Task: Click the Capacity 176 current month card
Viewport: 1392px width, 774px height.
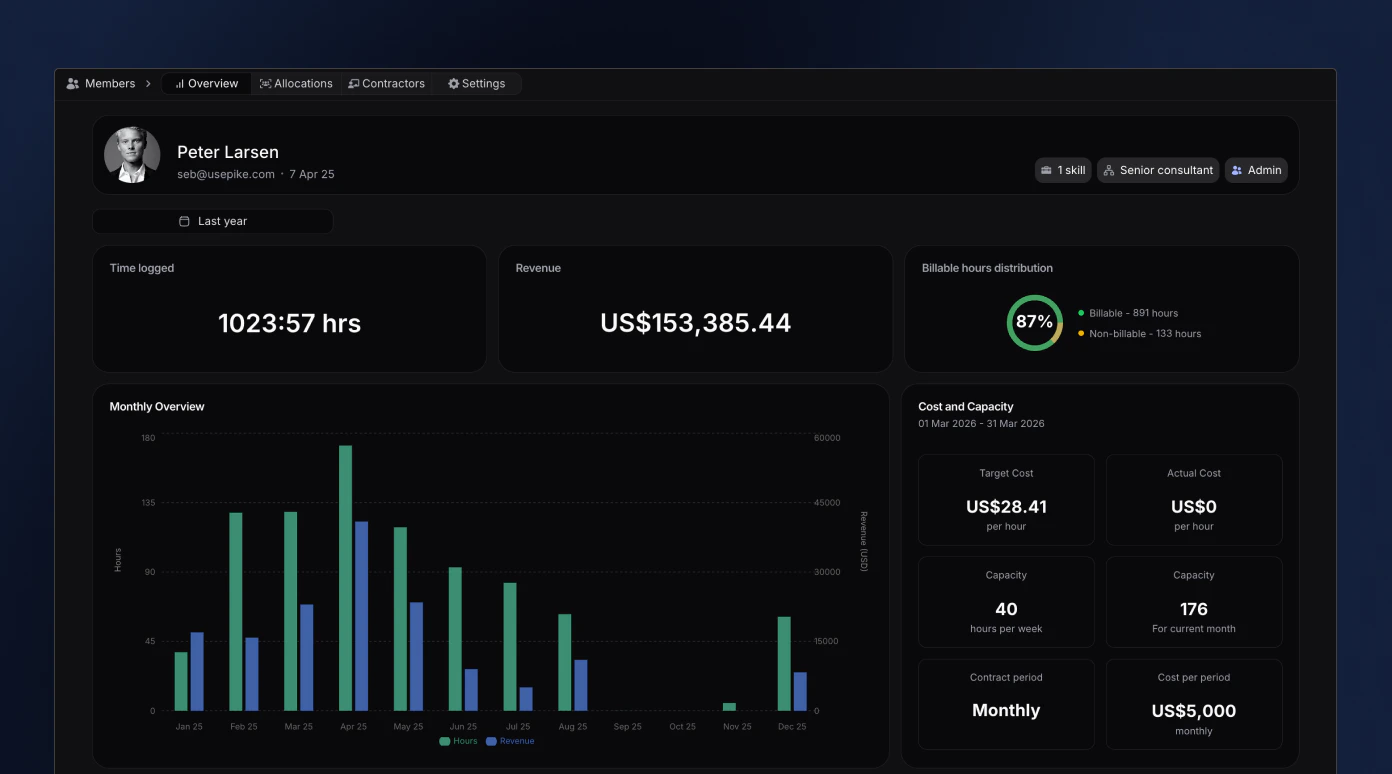Action: click(x=1194, y=602)
